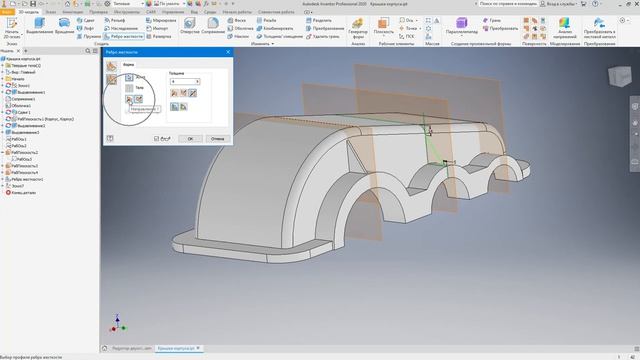The image size is (640, 360).
Task: Open the Проверка ribbon tab
Action: click(x=98, y=12)
